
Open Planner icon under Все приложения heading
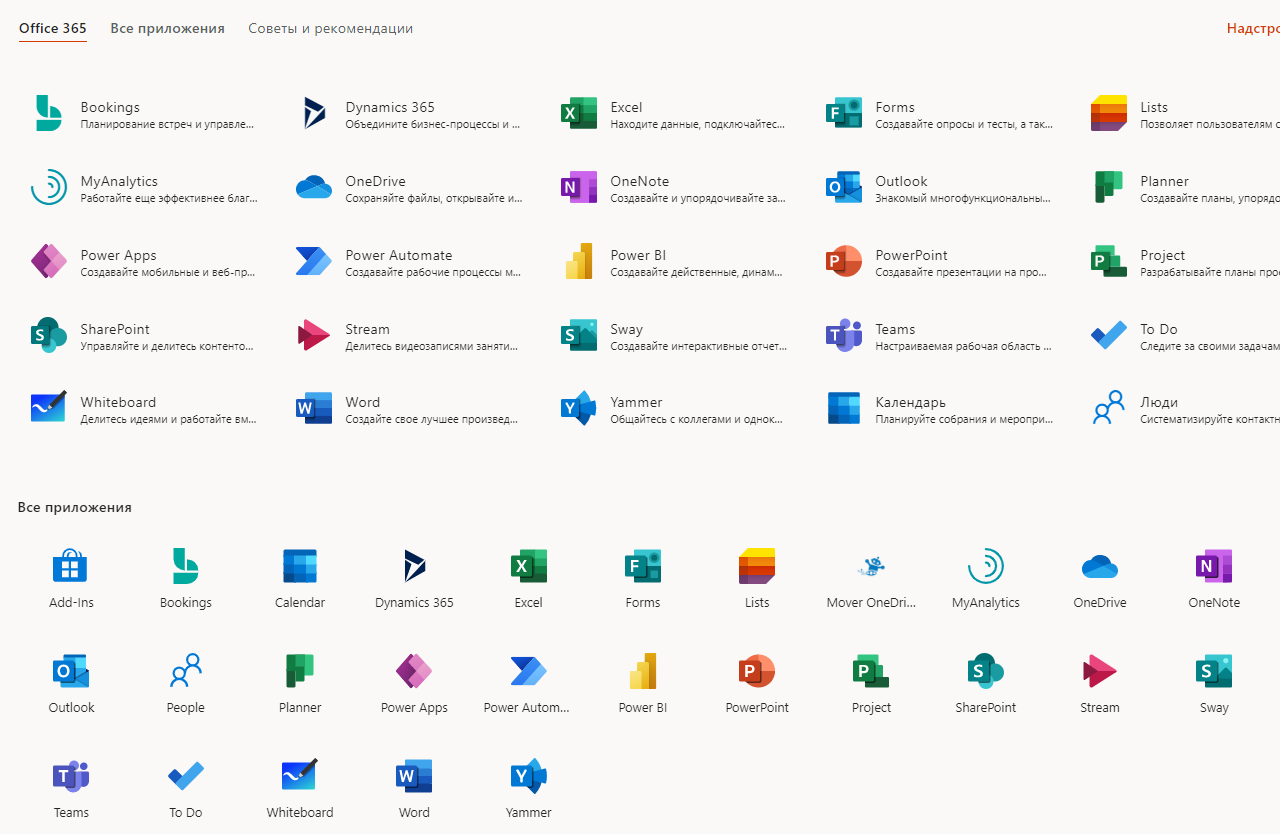point(300,672)
